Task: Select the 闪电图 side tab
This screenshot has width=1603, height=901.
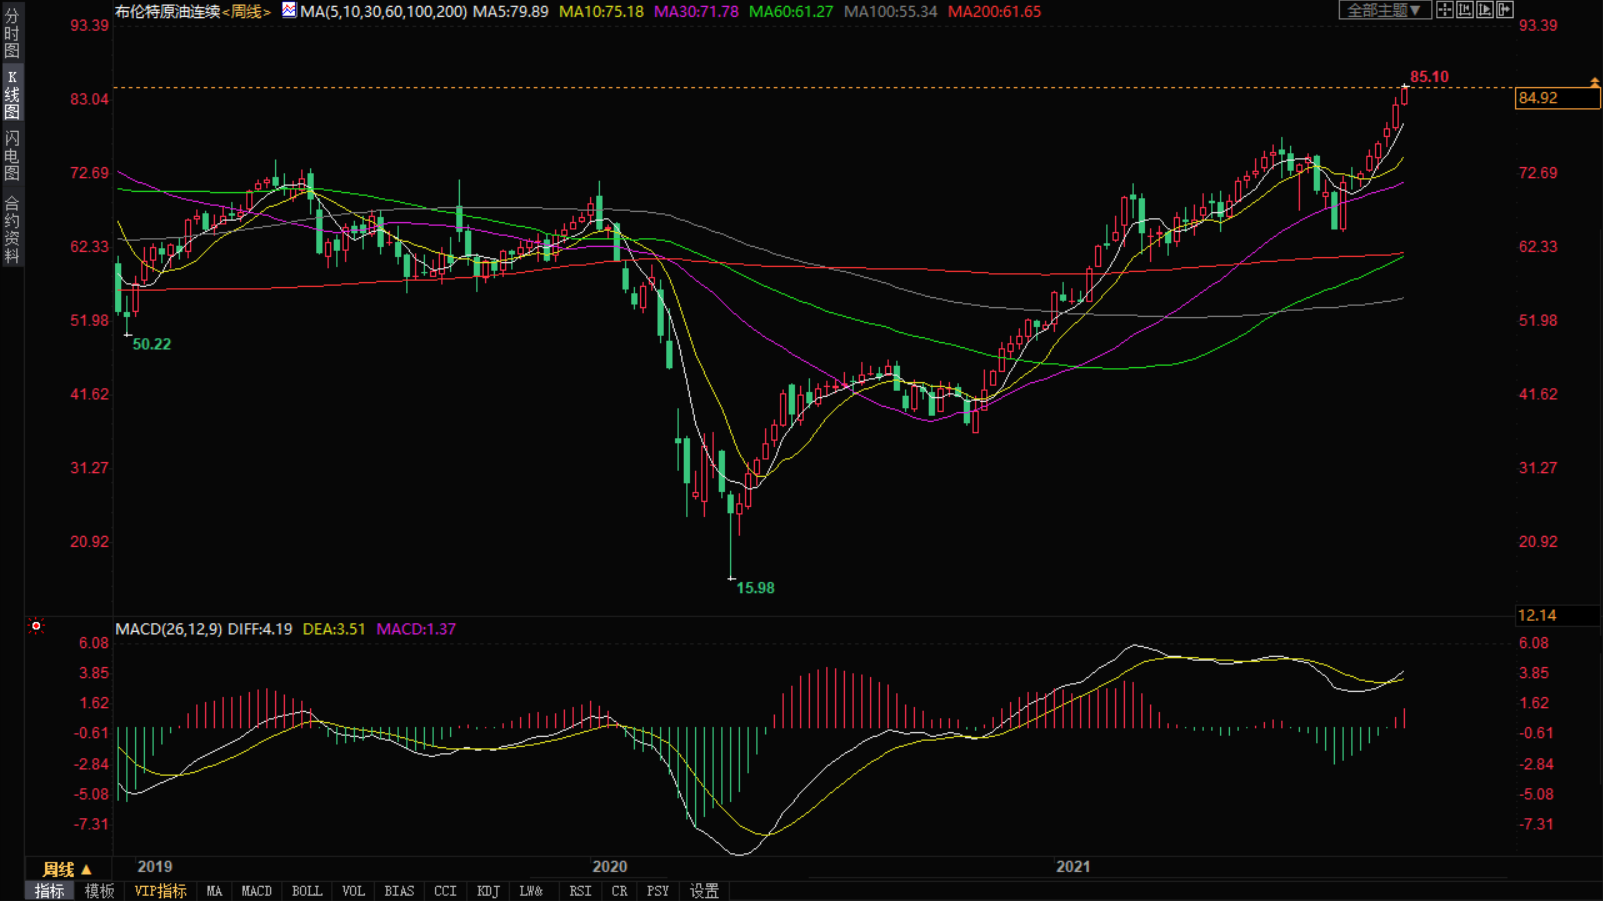Action: pos(12,155)
